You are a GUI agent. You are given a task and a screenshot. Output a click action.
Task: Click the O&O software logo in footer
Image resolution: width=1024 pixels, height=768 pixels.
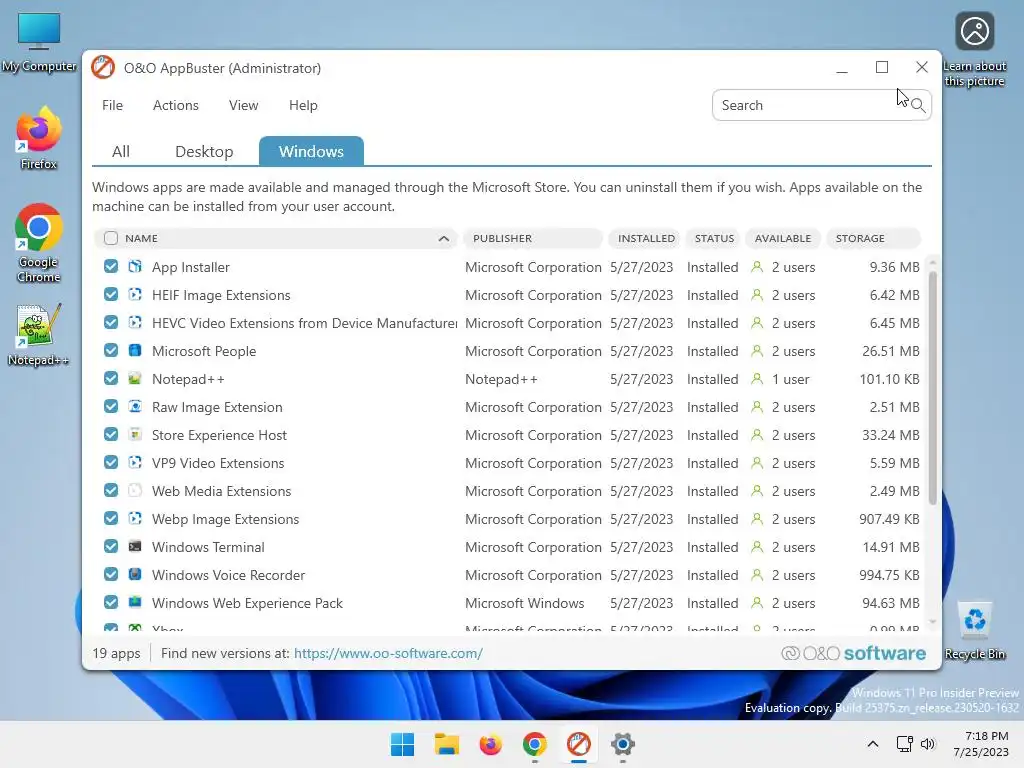854,653
